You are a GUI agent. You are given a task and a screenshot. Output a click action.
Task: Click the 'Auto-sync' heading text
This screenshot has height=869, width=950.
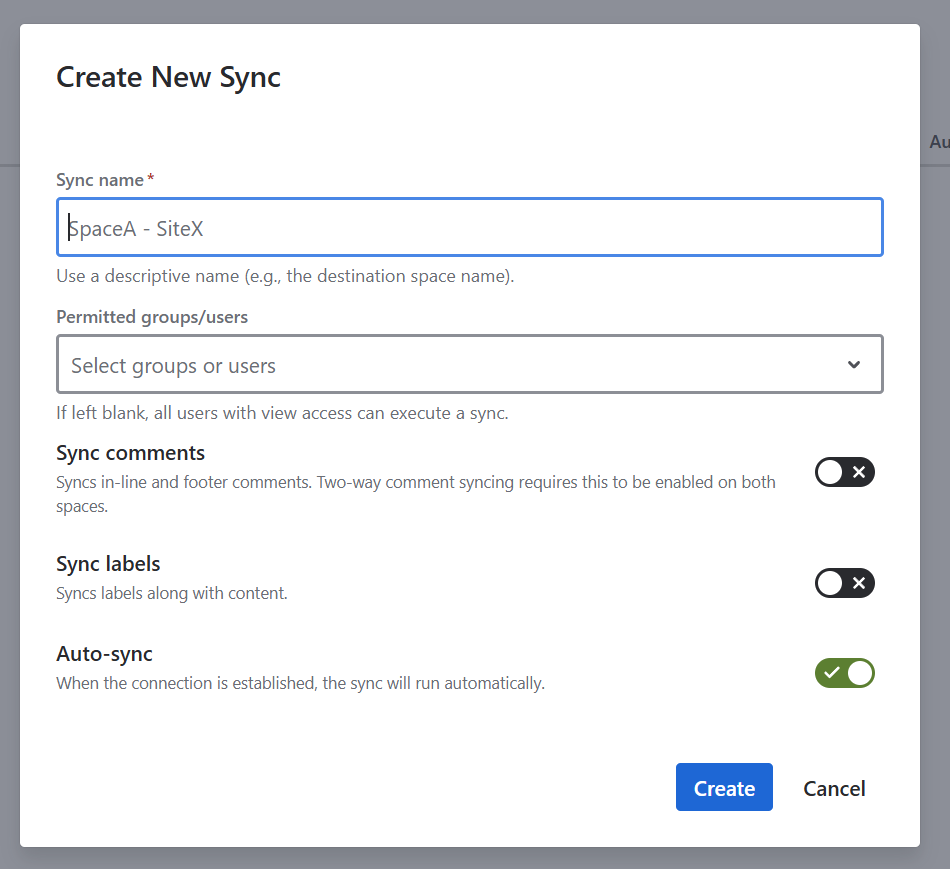coord(104,654)
